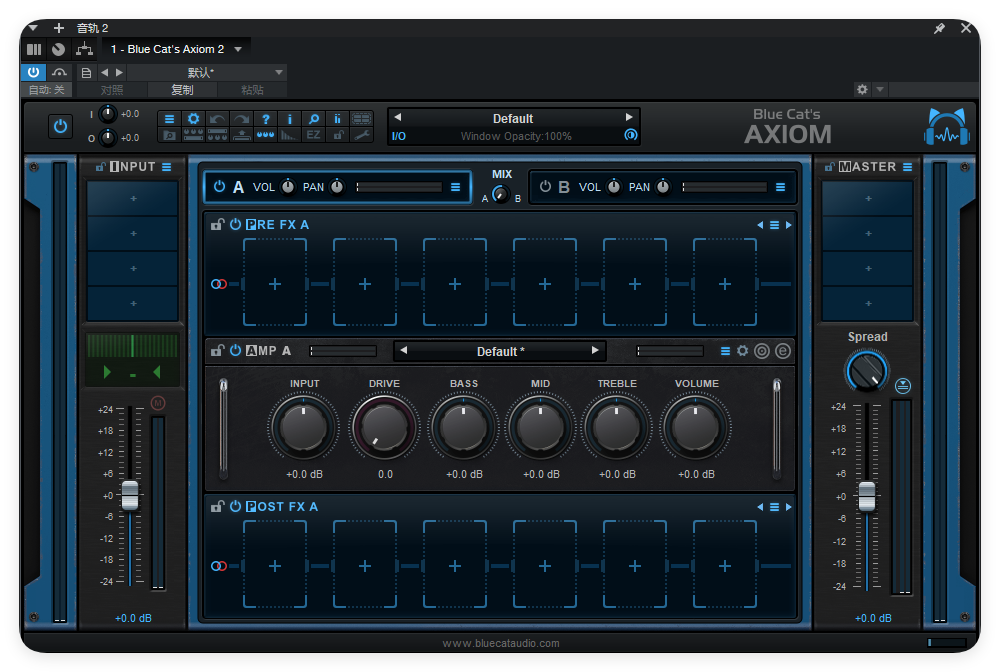This screenshot has width=1000, height=672.
Task: Click the 自动: 关 automation button
Action: pos(47,90)
